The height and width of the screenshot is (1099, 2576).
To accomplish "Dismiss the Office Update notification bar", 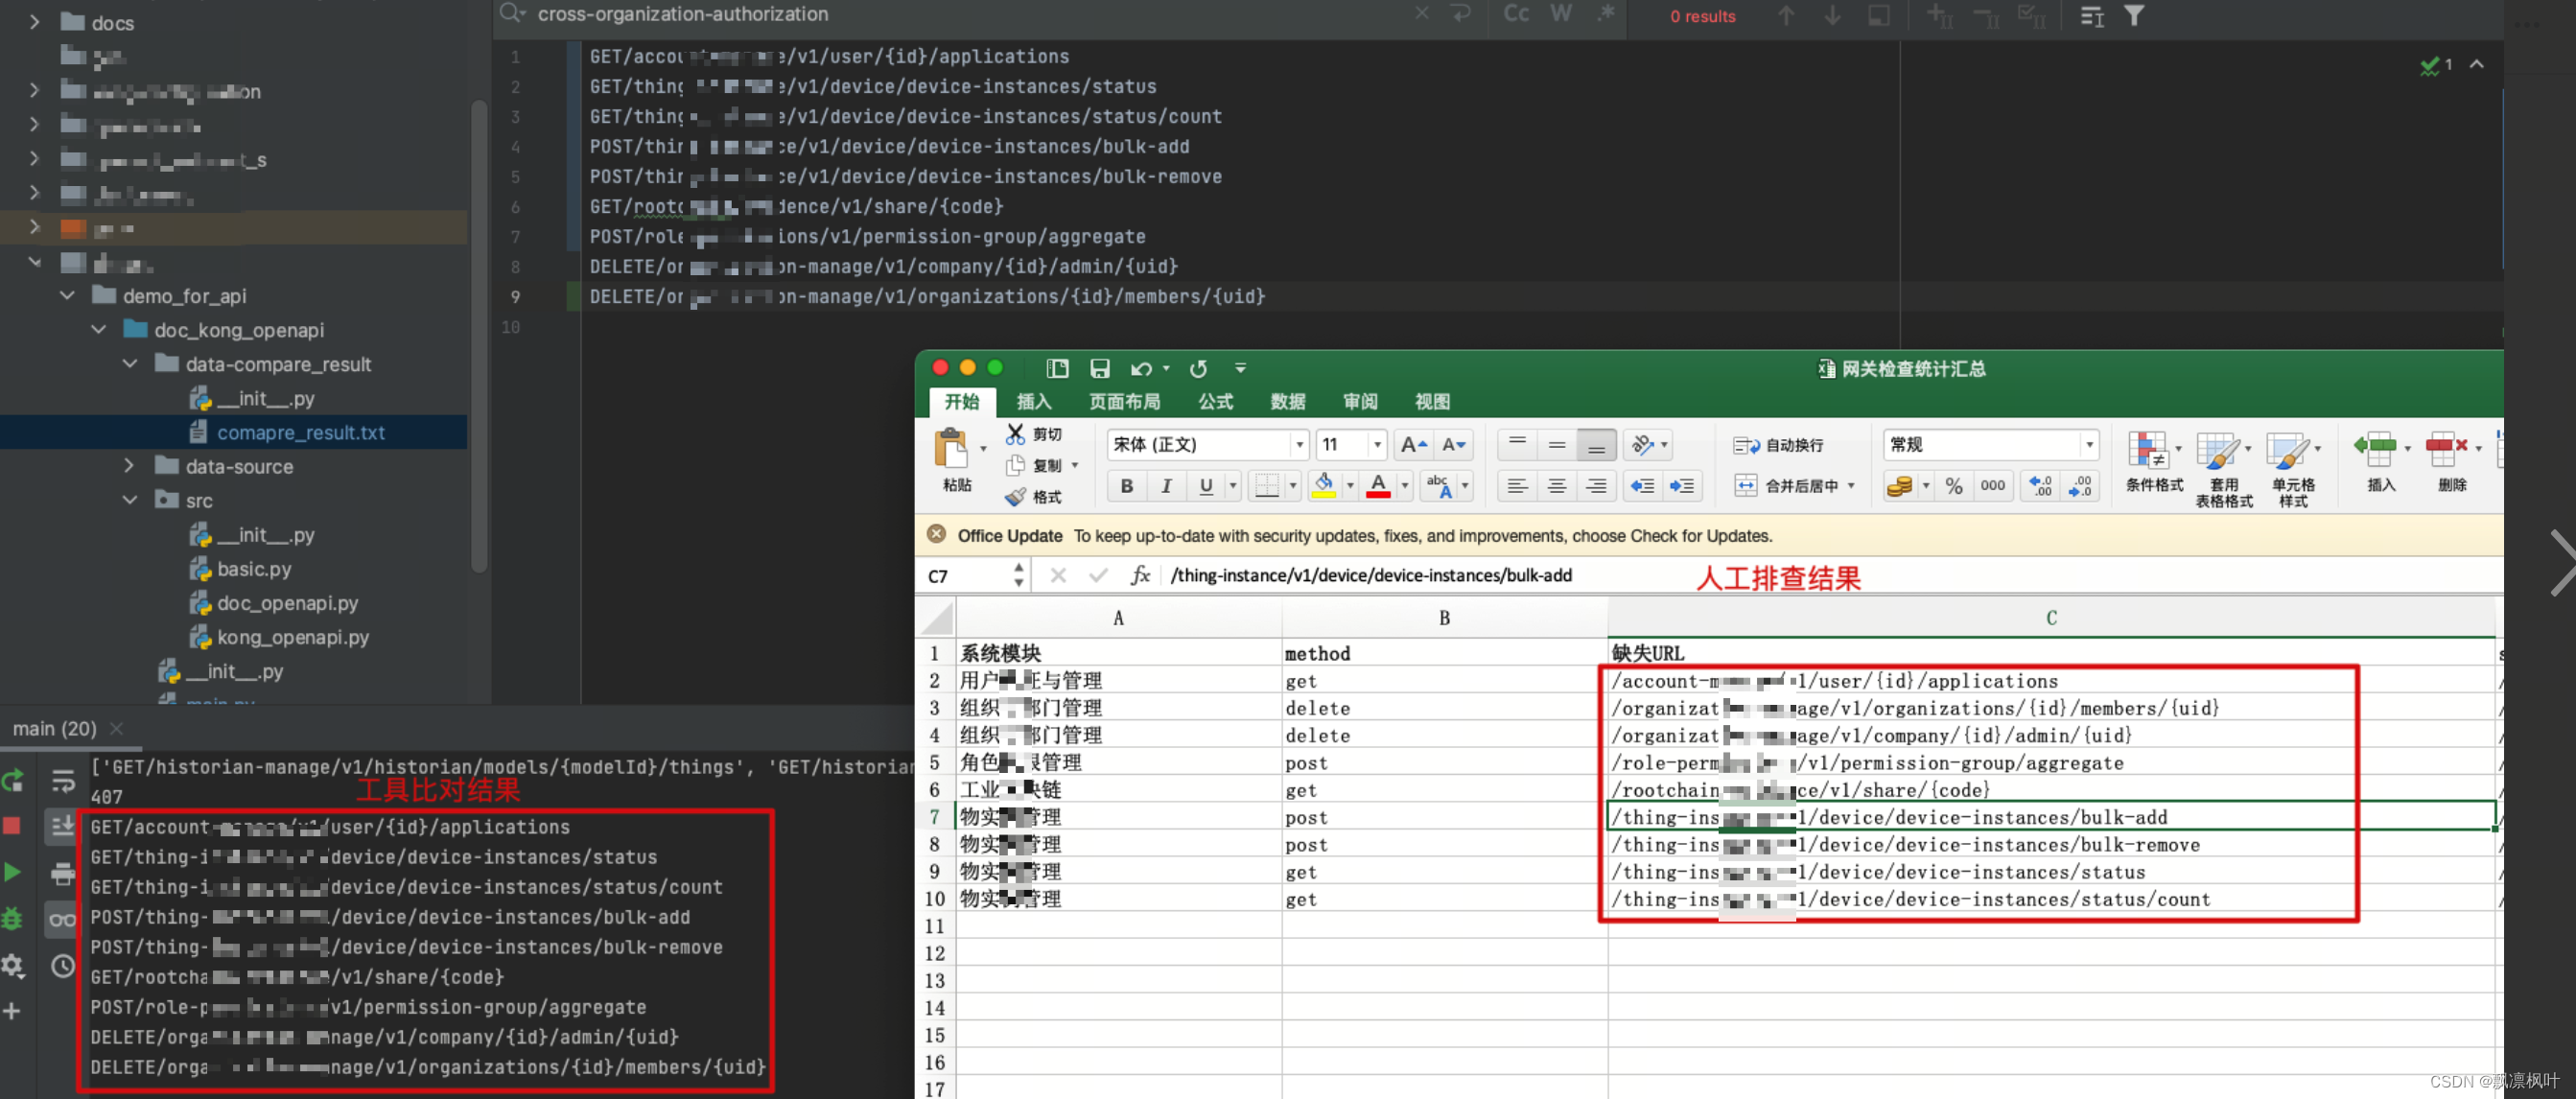I will pyautogui.click(x=936, y=534).
